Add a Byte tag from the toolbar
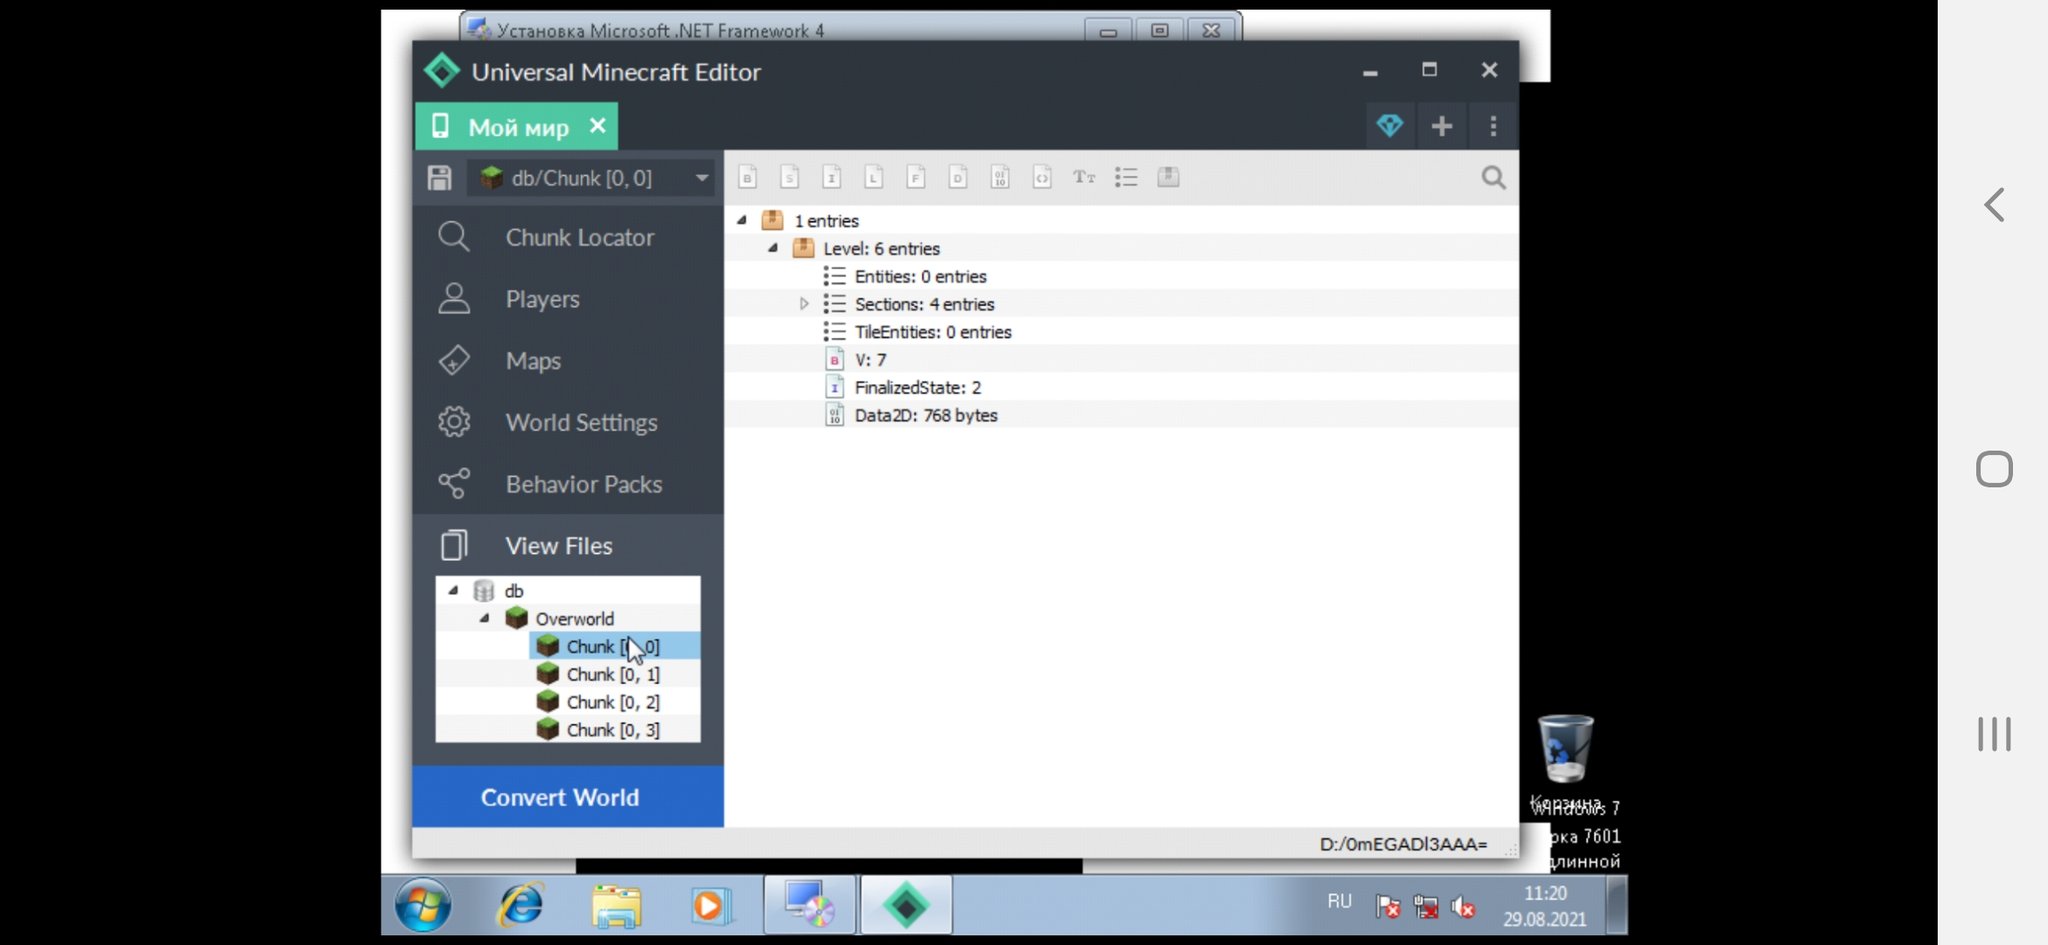 pos(747,177)
